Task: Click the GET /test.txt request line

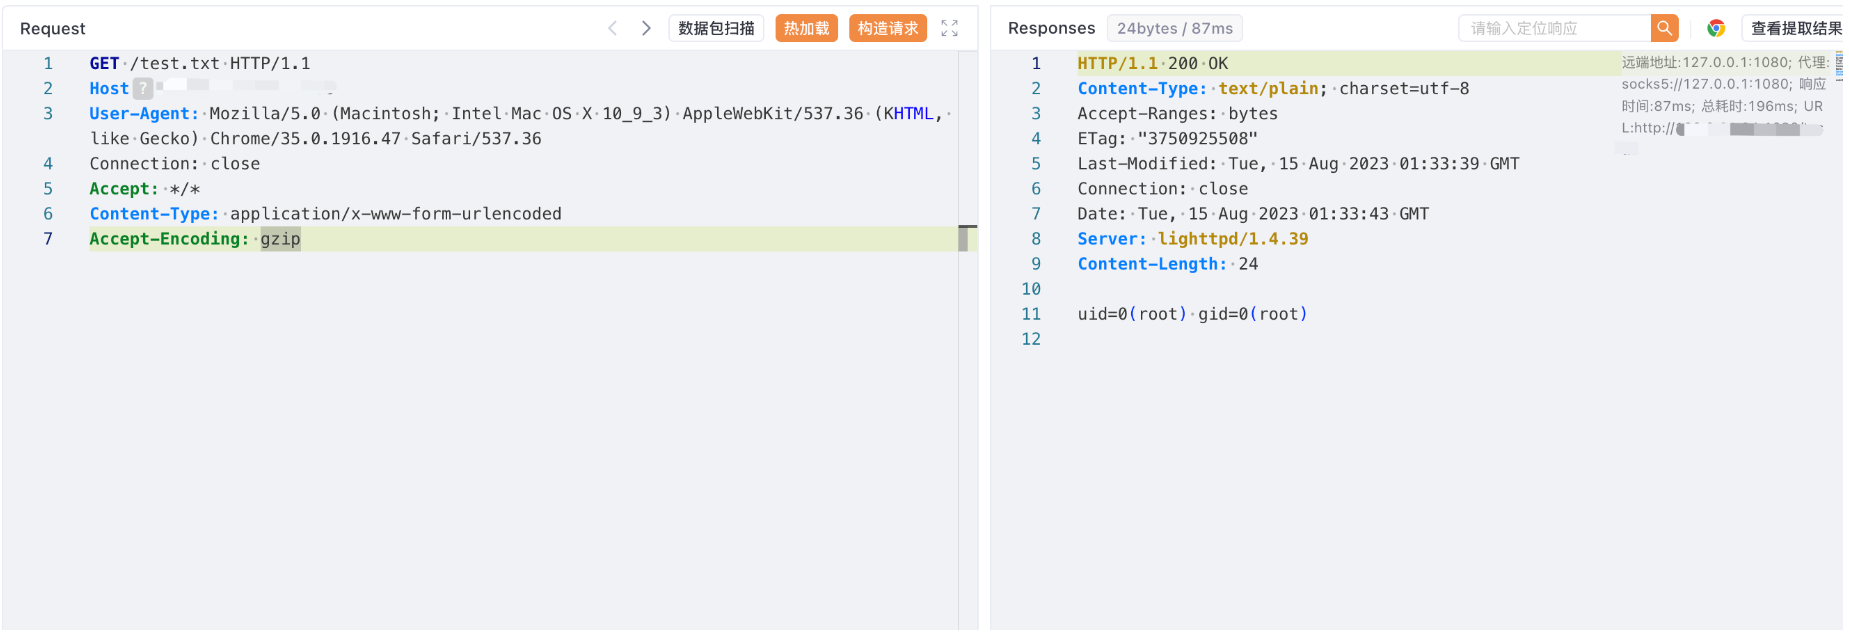Action: coord(200,63)
